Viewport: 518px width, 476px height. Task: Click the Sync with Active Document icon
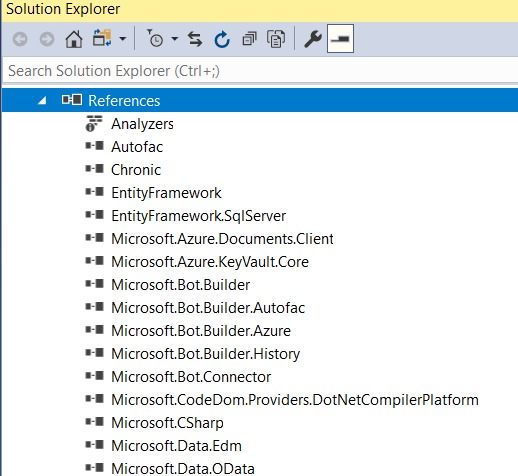[x=195, y=39]
